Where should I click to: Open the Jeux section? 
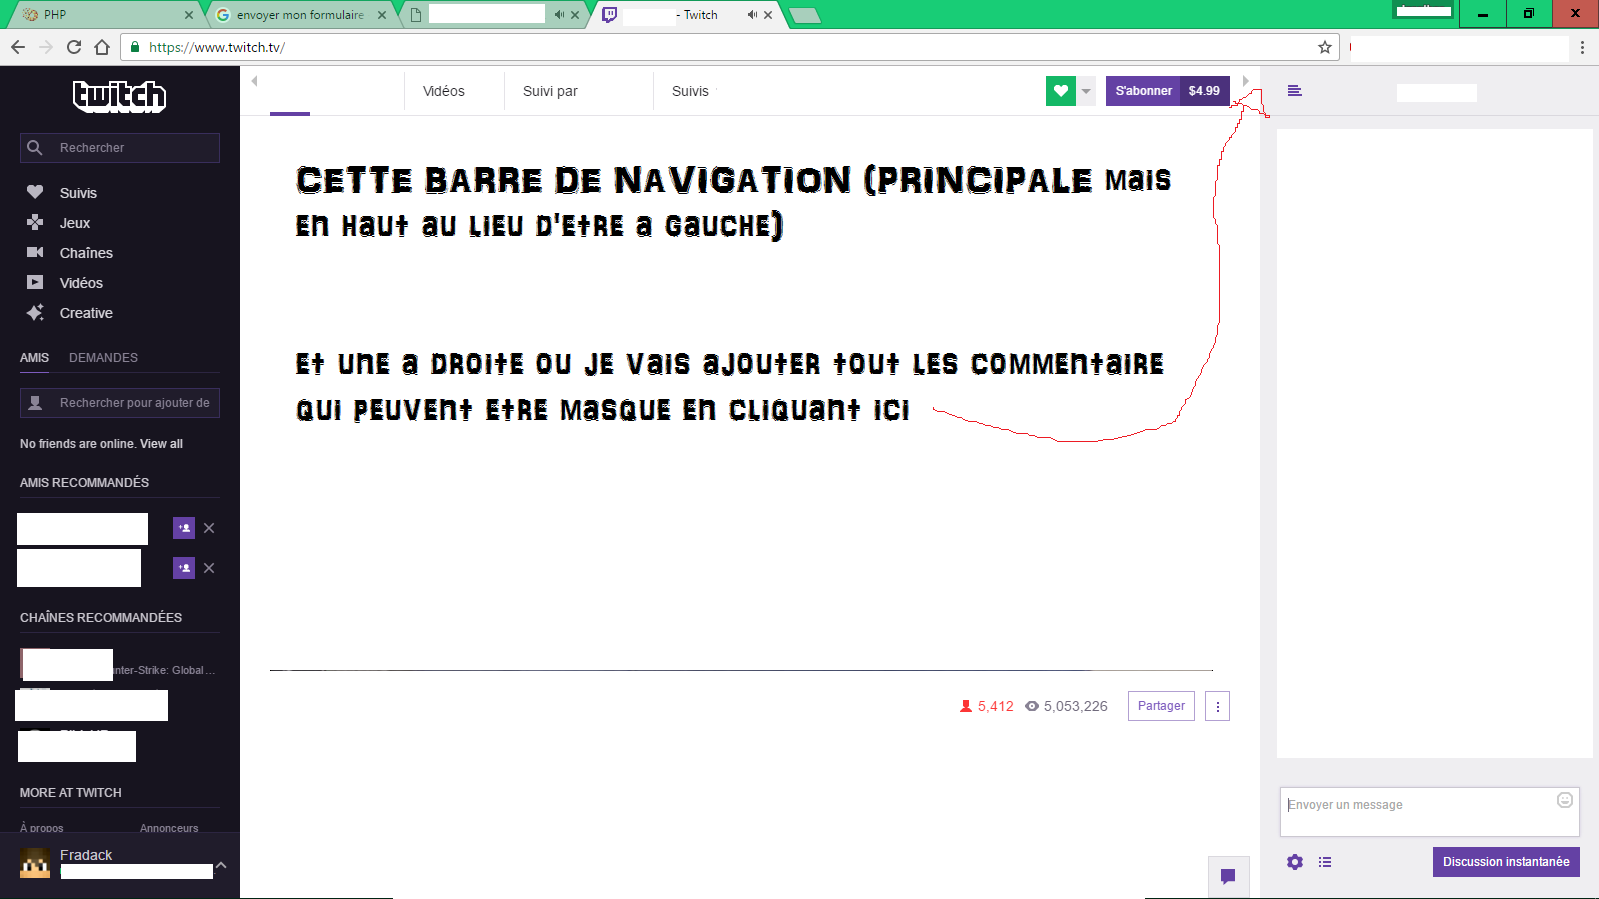pos(74,223)
